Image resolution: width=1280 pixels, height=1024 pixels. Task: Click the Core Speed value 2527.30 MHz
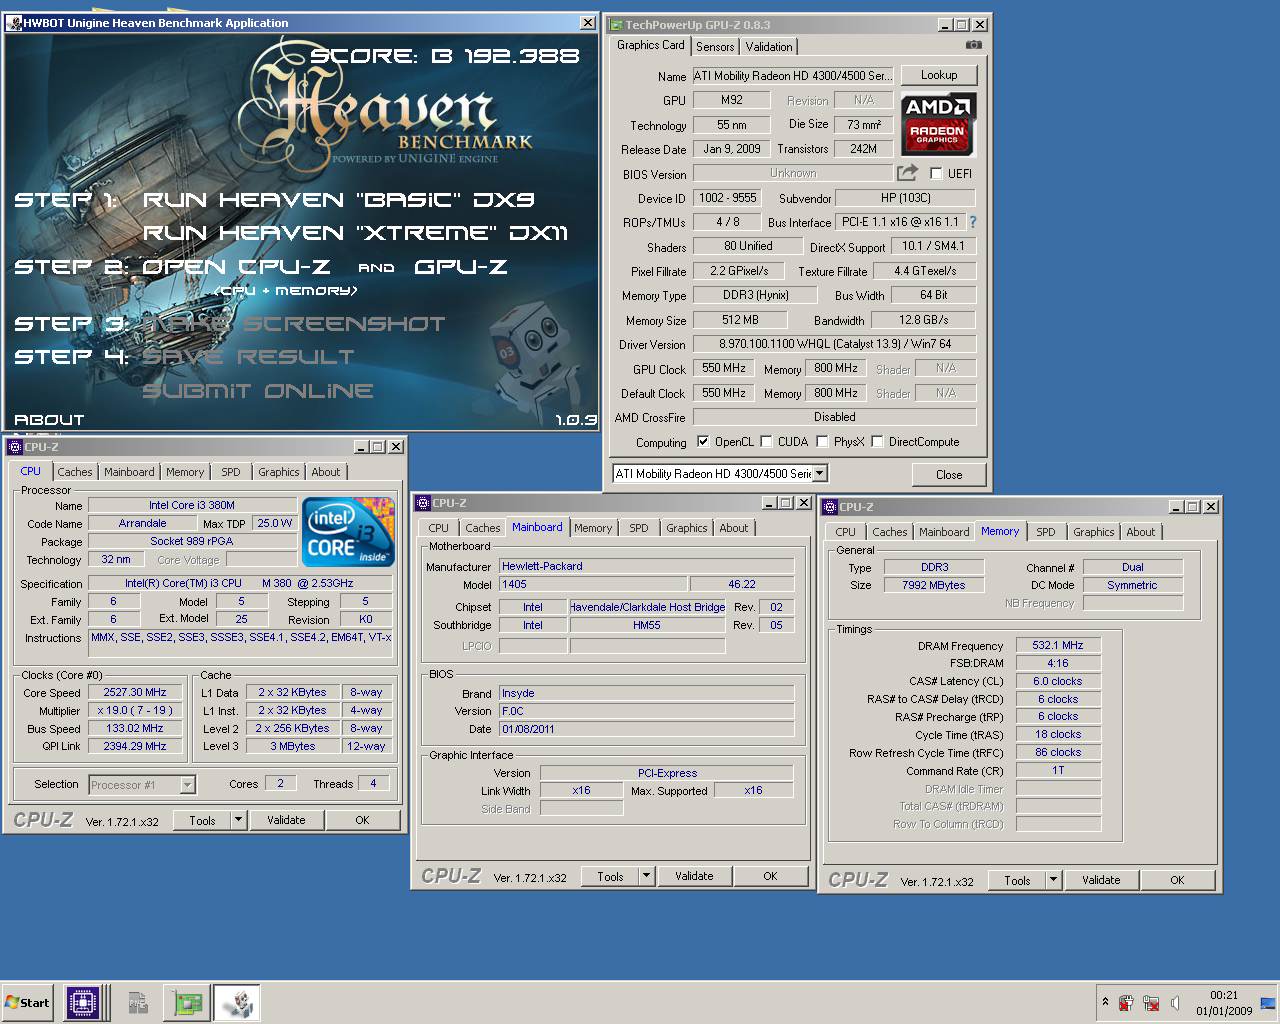135,692
